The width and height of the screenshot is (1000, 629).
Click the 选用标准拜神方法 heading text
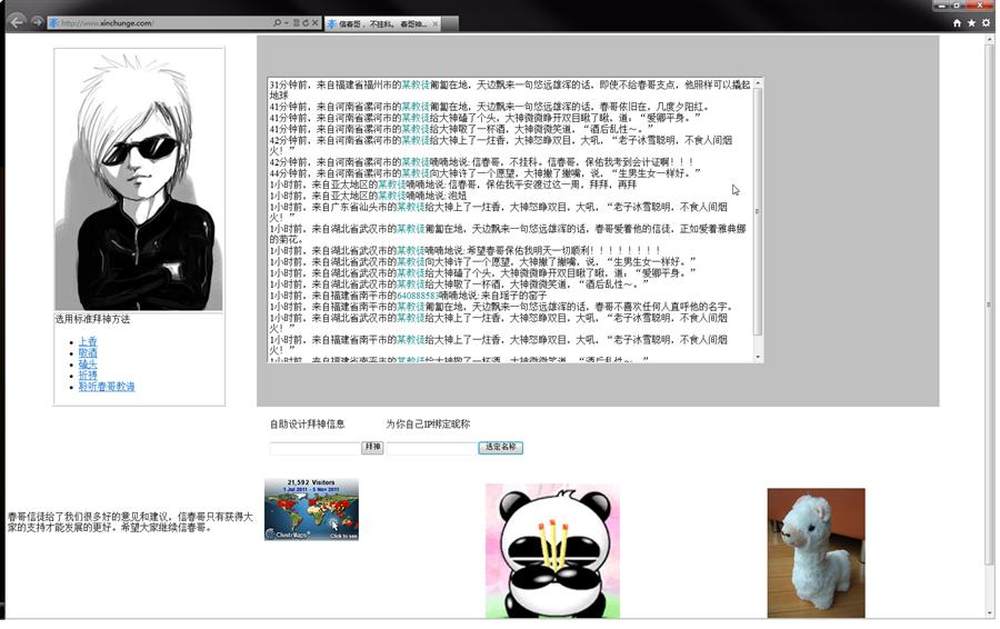tap(92, 319)
